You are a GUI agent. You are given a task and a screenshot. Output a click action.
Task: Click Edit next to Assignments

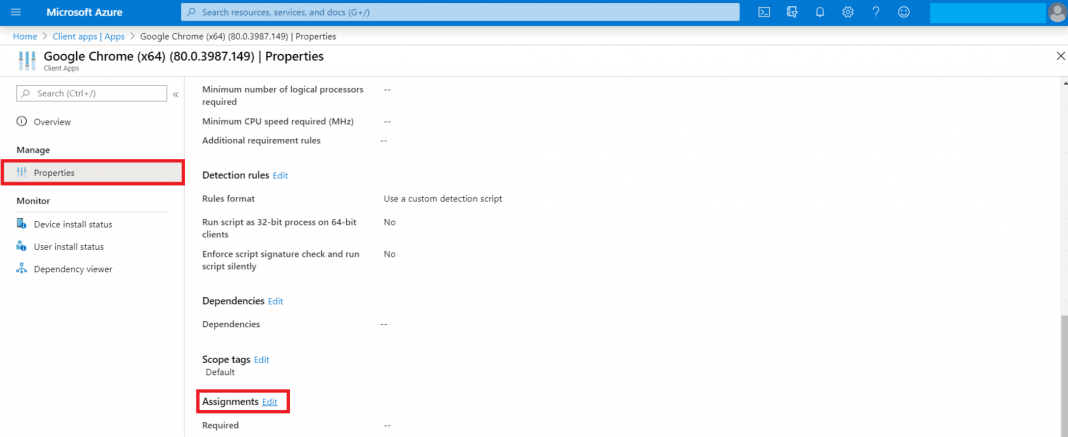(270, 402)
